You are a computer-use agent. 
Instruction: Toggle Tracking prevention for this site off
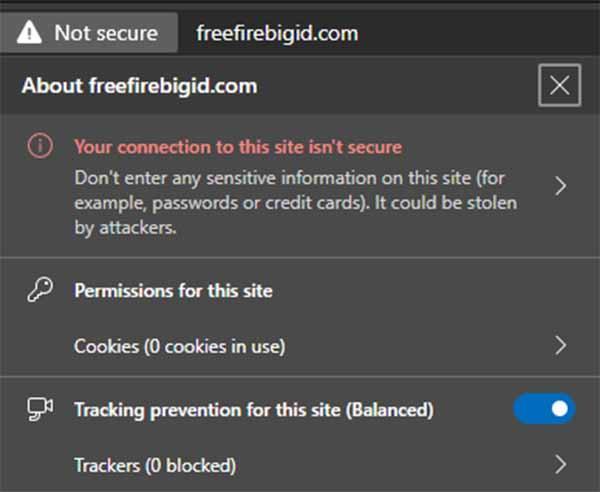click(544, 409)
